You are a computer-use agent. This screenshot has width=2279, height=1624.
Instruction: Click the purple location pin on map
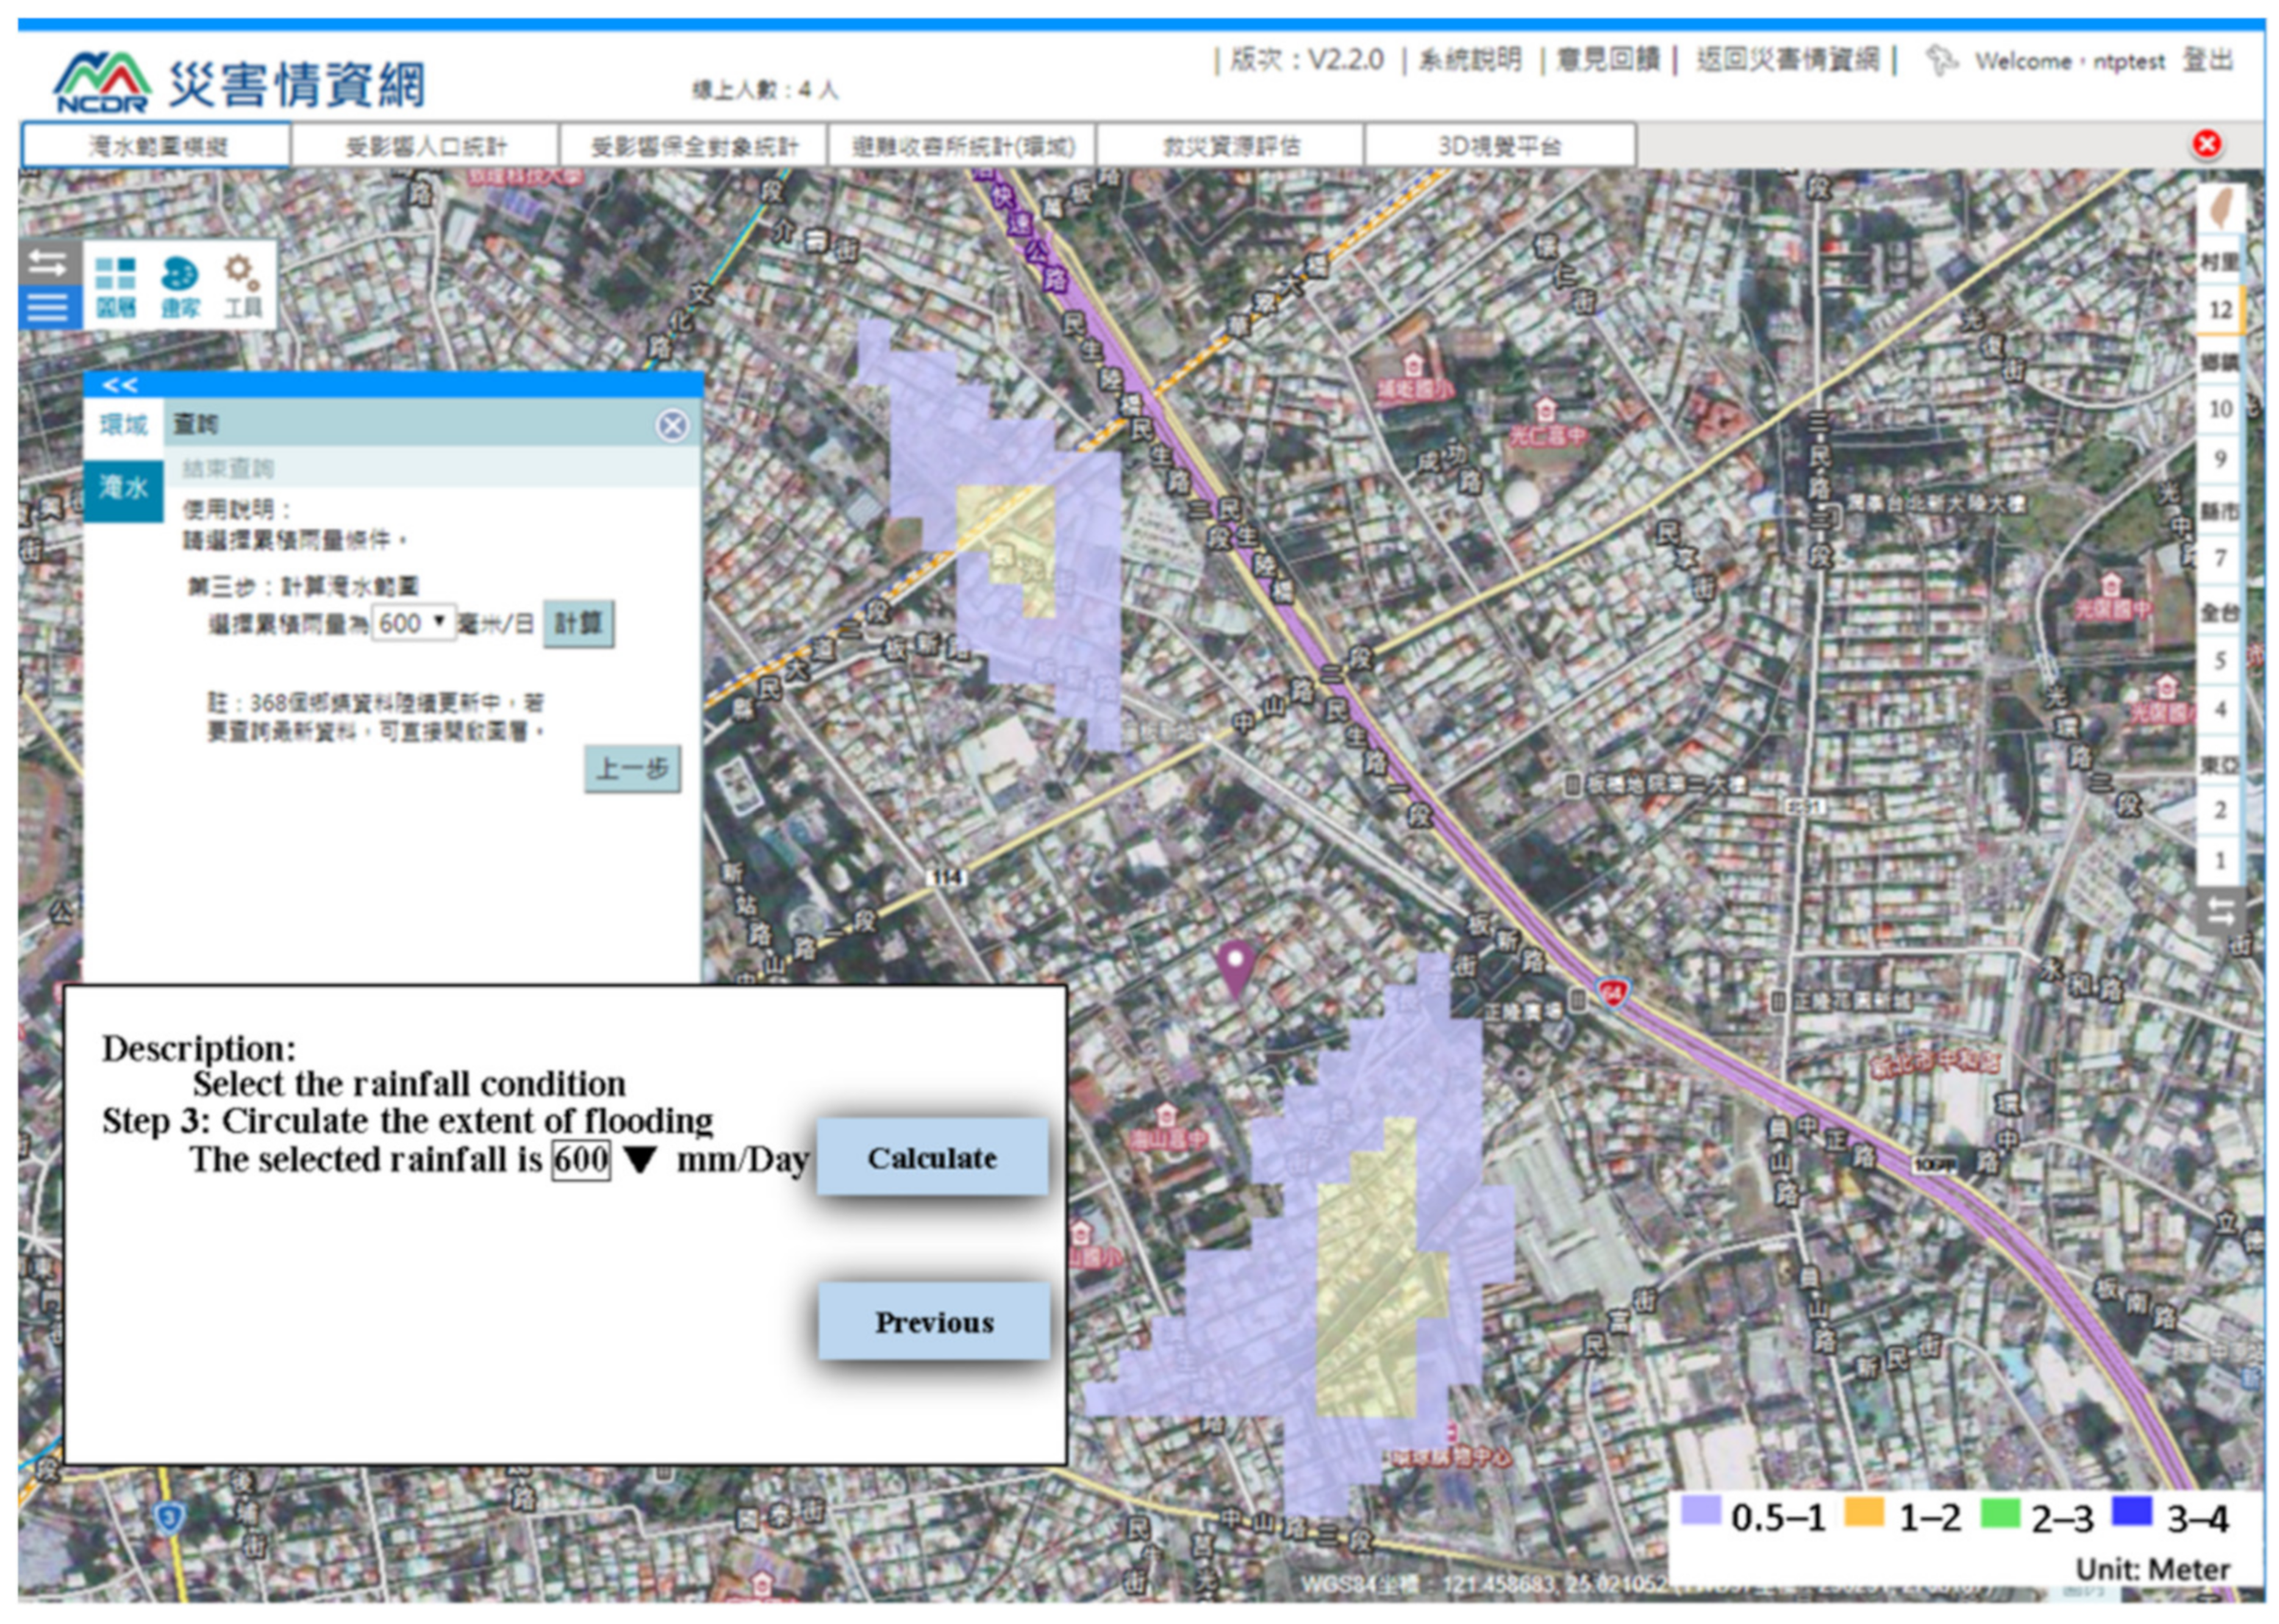(x=1236, y=965)
